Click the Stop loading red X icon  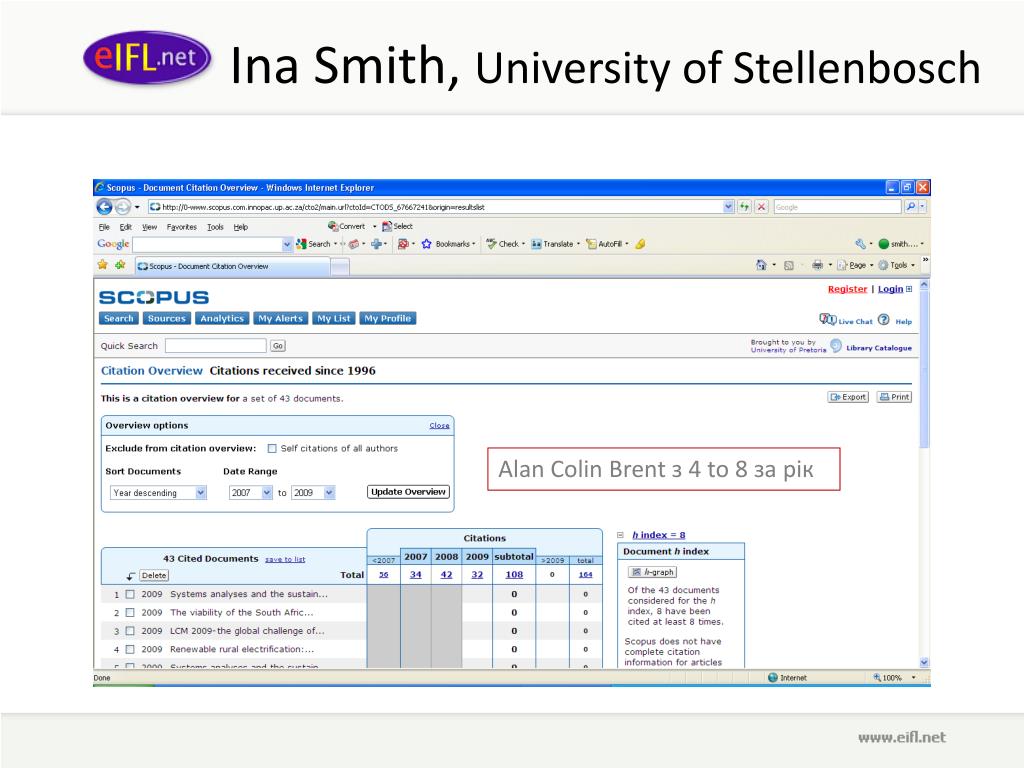click(x=761, y=207)
